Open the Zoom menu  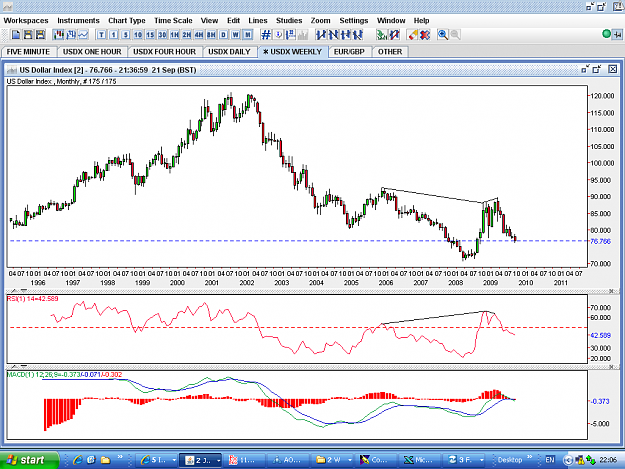[320, 21]
